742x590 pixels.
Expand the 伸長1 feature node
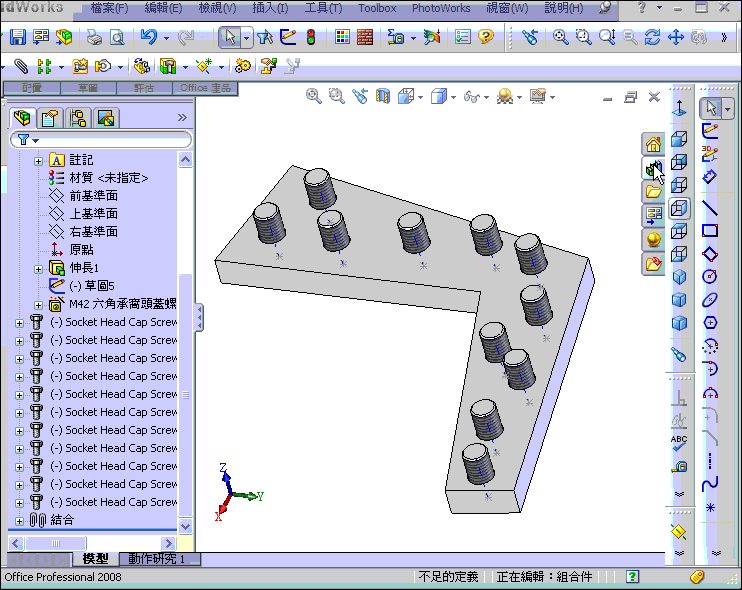pos(38,269)
